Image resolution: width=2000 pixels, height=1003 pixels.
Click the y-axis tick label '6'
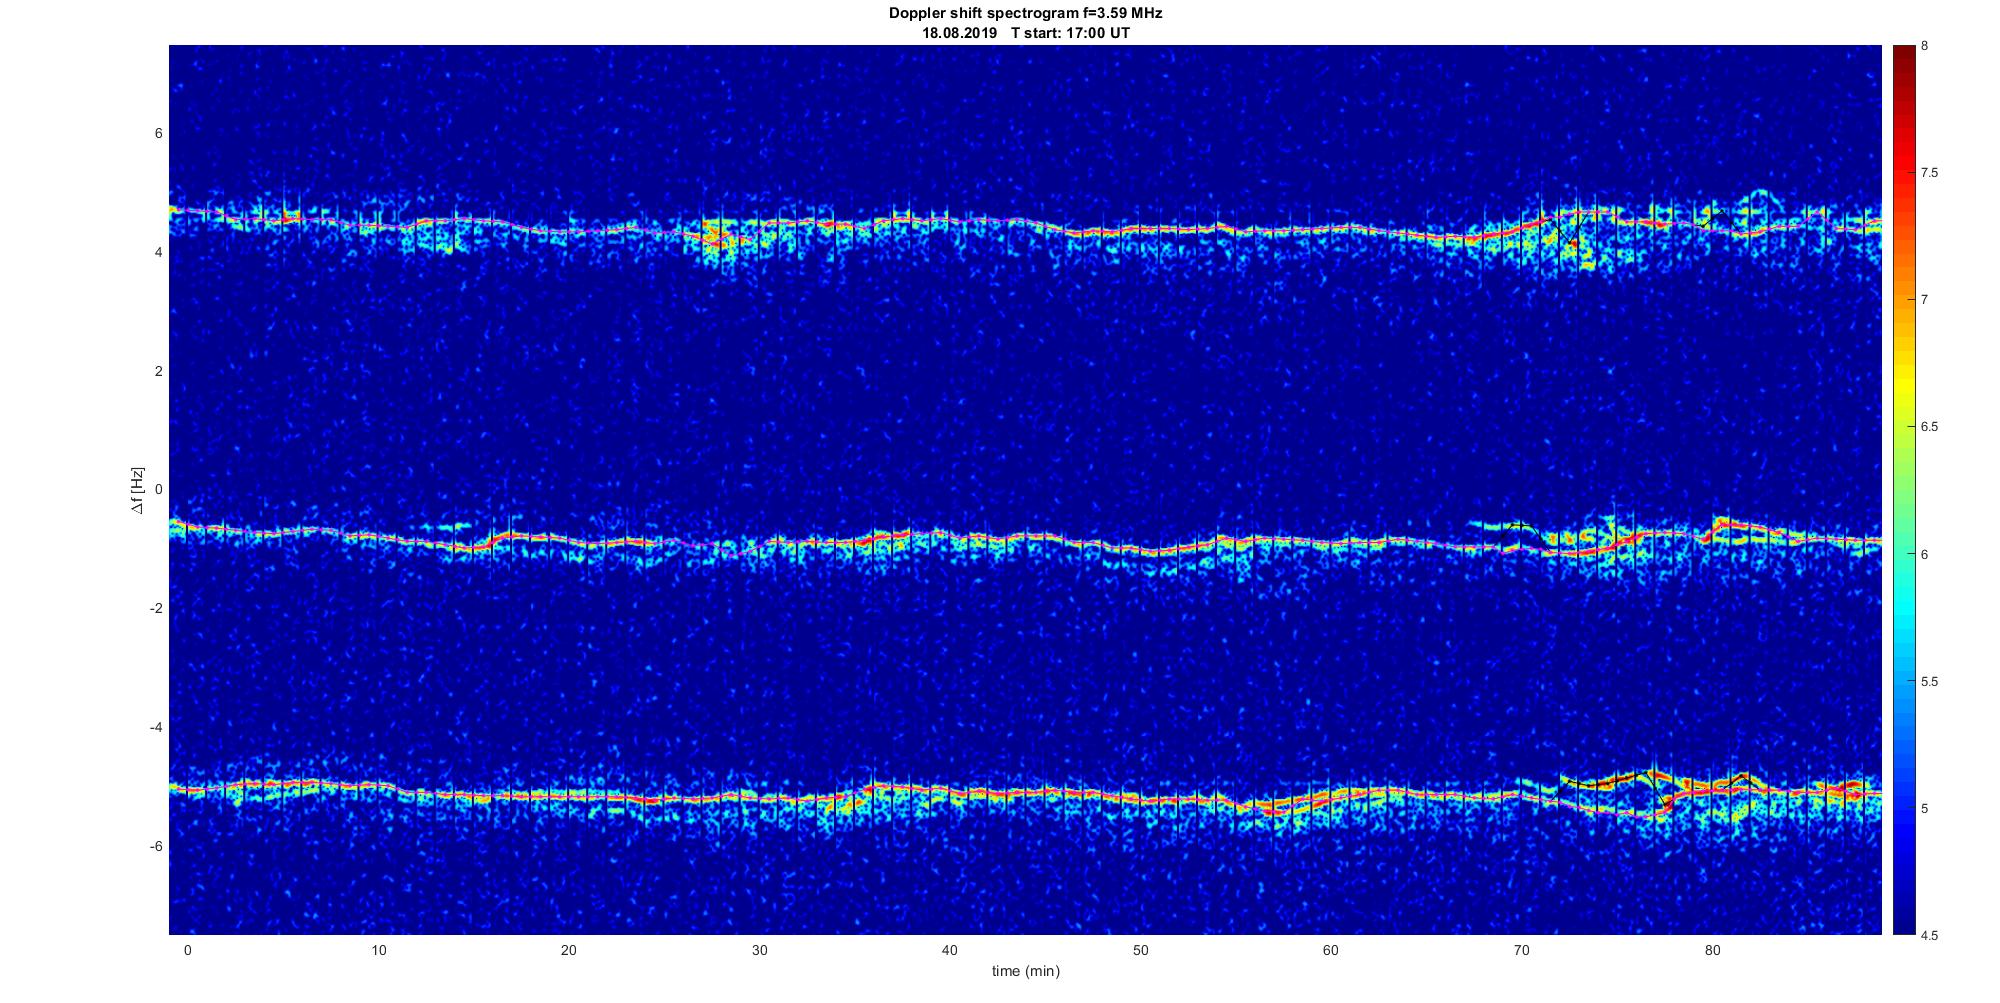tap(158, 134)
